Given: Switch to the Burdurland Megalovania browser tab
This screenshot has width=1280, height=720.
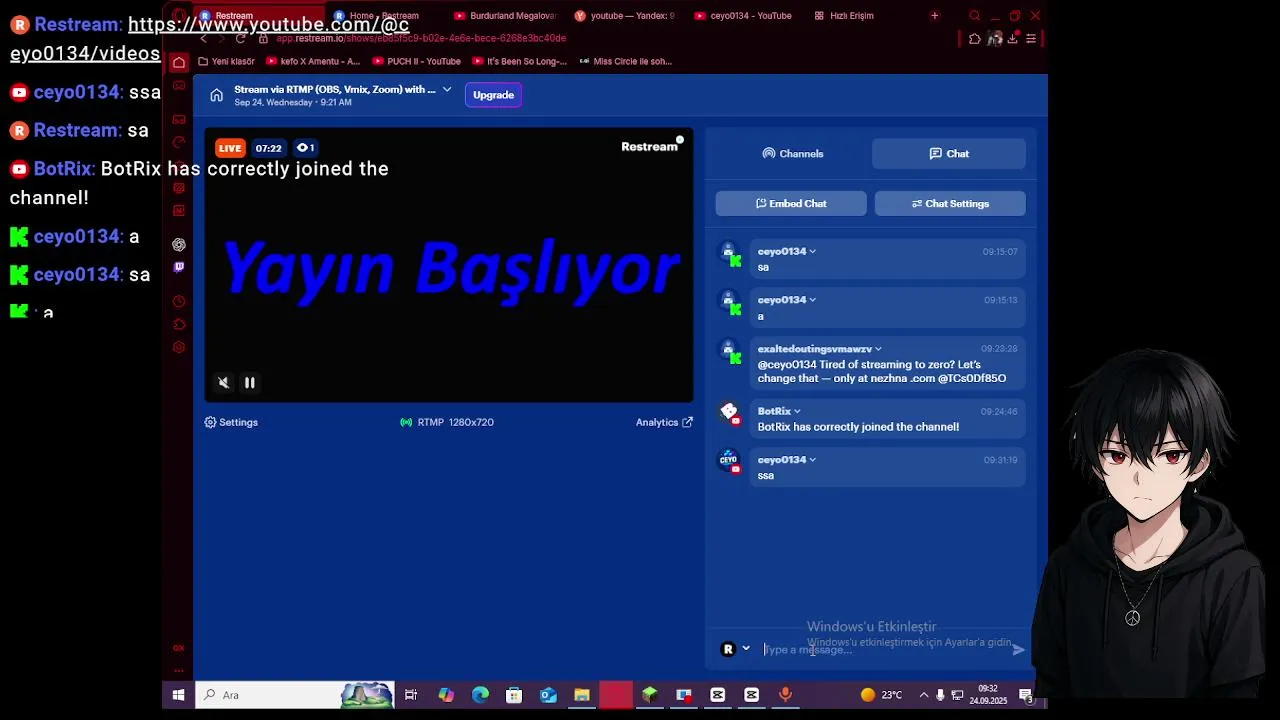Looking at the screenshot, I should tap(505, 16).
